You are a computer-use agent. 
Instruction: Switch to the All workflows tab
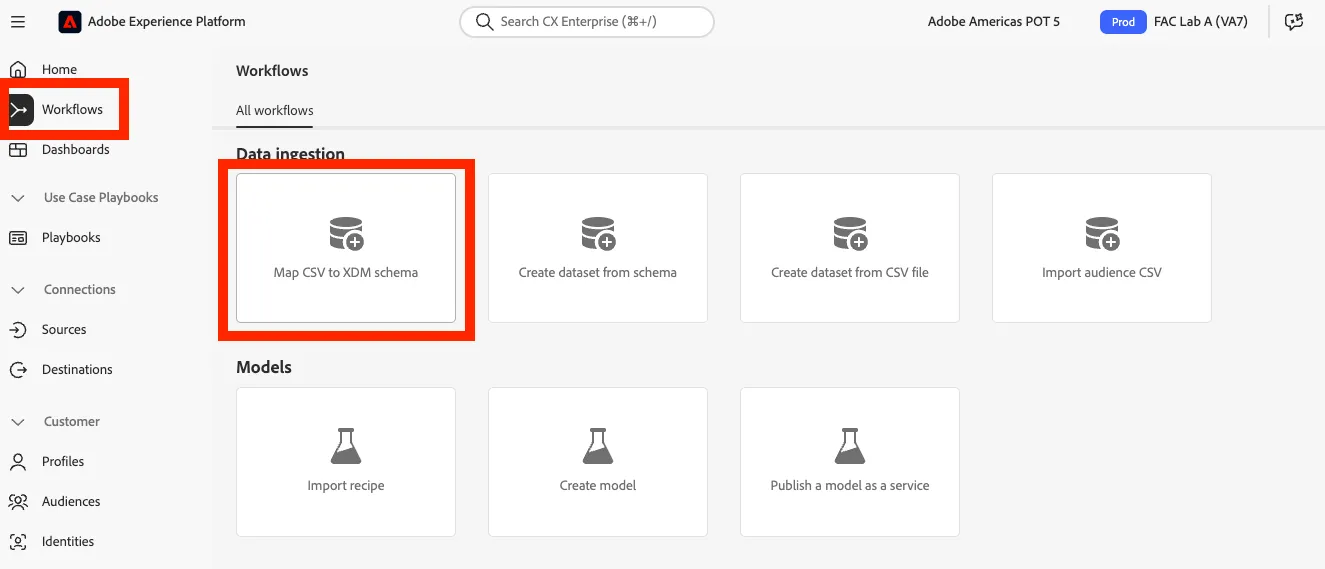(275, 111)
